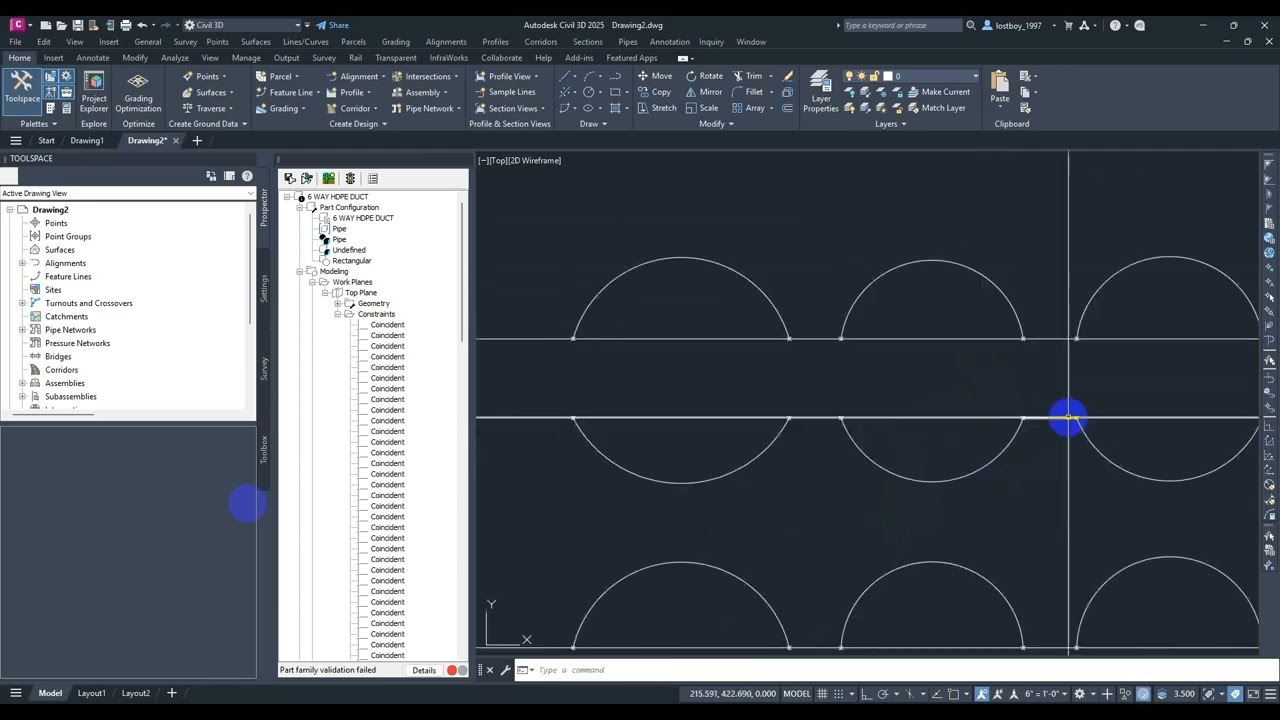Select the Rotate tool
This screenshot has height=720, width=1280.
point(704,76)
